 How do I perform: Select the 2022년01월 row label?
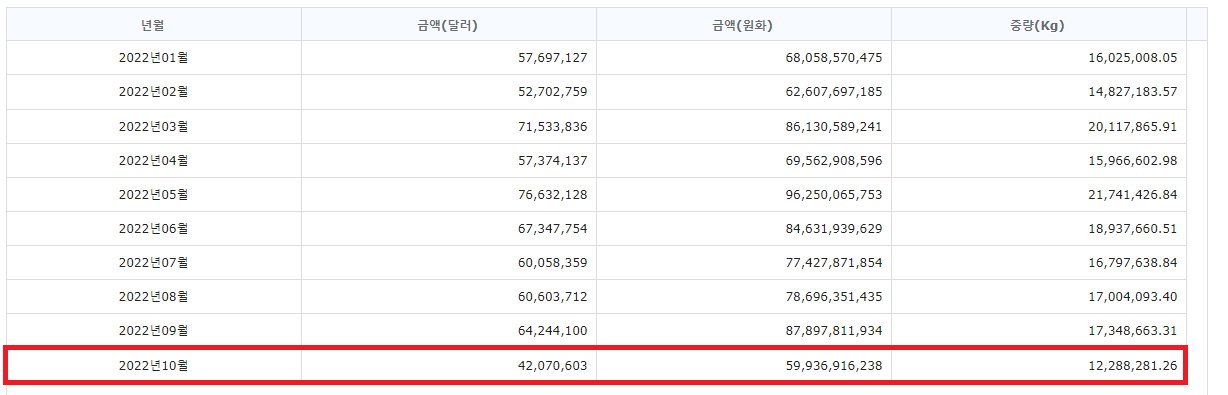coord(153,58)
